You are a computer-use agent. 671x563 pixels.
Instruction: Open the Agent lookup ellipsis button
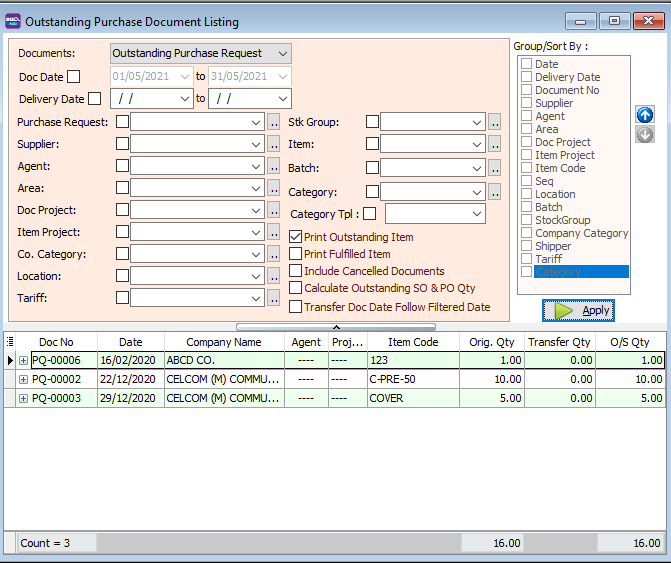273,166
